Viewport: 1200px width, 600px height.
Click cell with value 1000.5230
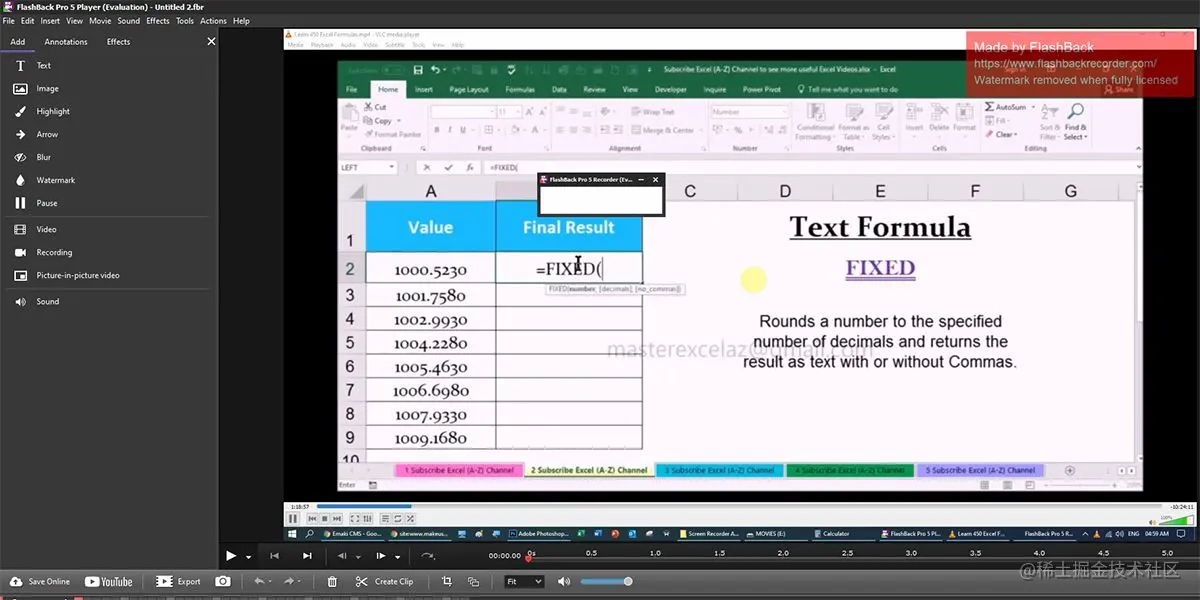click(431, 270)
